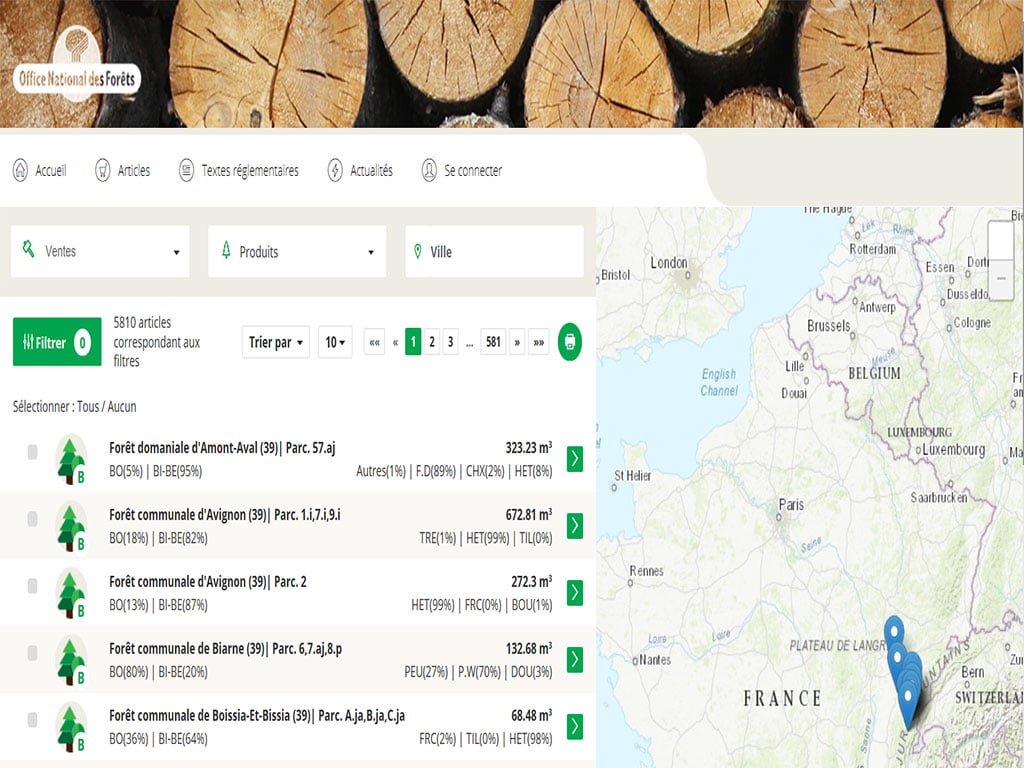Open the Trier par sort dropdown
Image resolution: width=1024 pixels, height=768 pixels.
276,342
